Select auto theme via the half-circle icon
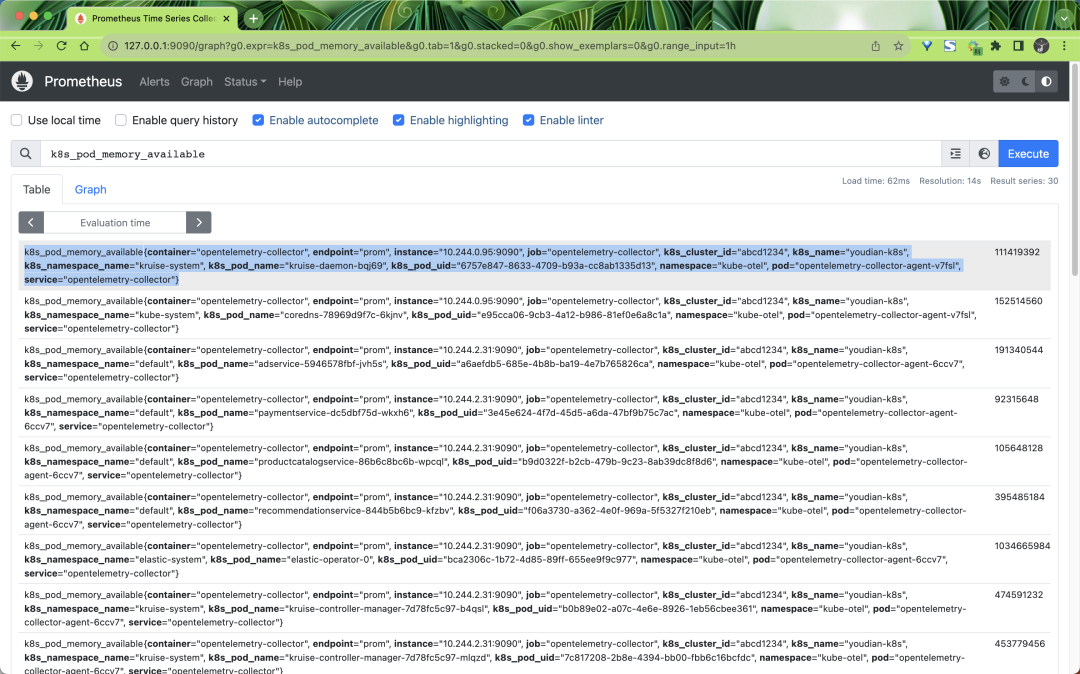 point(1048,82)
